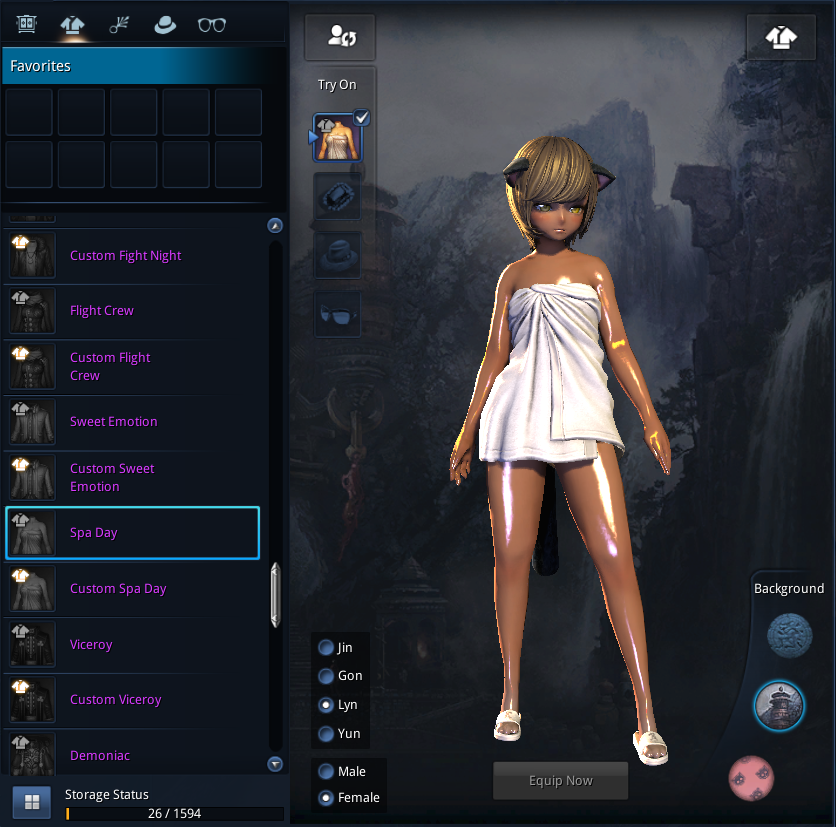Image resolution: width=836 pixels, height=827 pixels.
Task: Select the Spa Day list entry
Action: click(x=132, y=533)
